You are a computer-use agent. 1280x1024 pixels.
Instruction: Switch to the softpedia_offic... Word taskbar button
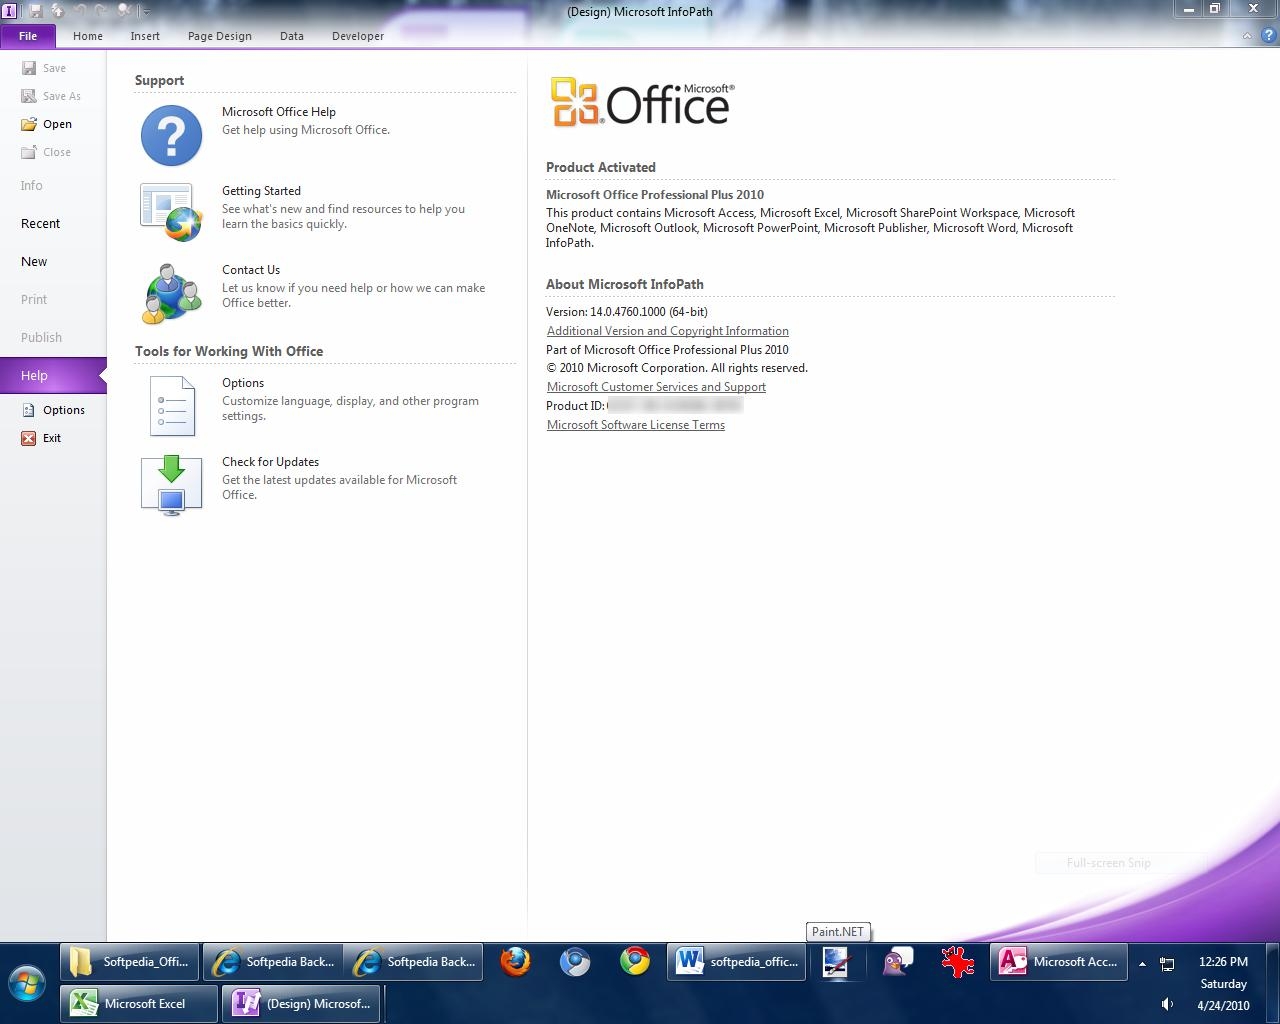(737, 962)
